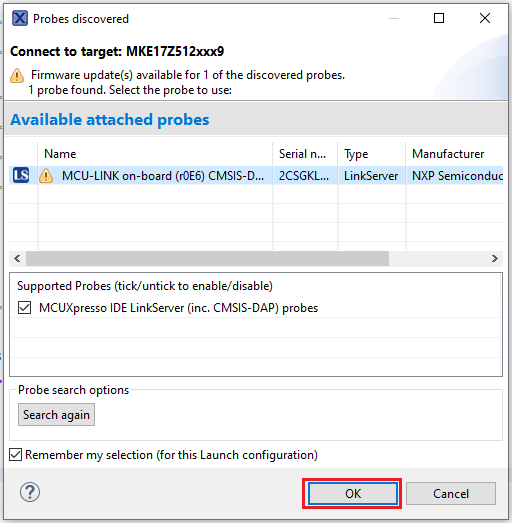
Task: Minimize the Probes discovered dialog
Action: pos(394,18)
